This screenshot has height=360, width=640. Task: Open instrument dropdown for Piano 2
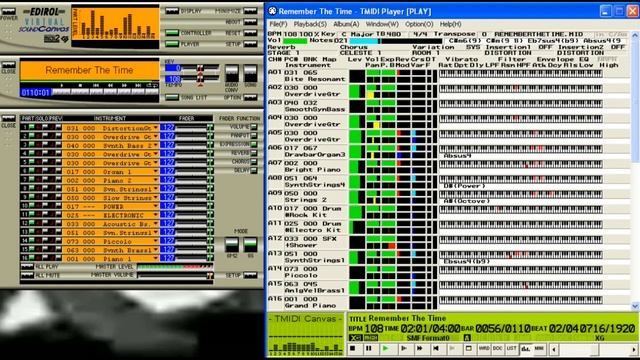point(155,180)
